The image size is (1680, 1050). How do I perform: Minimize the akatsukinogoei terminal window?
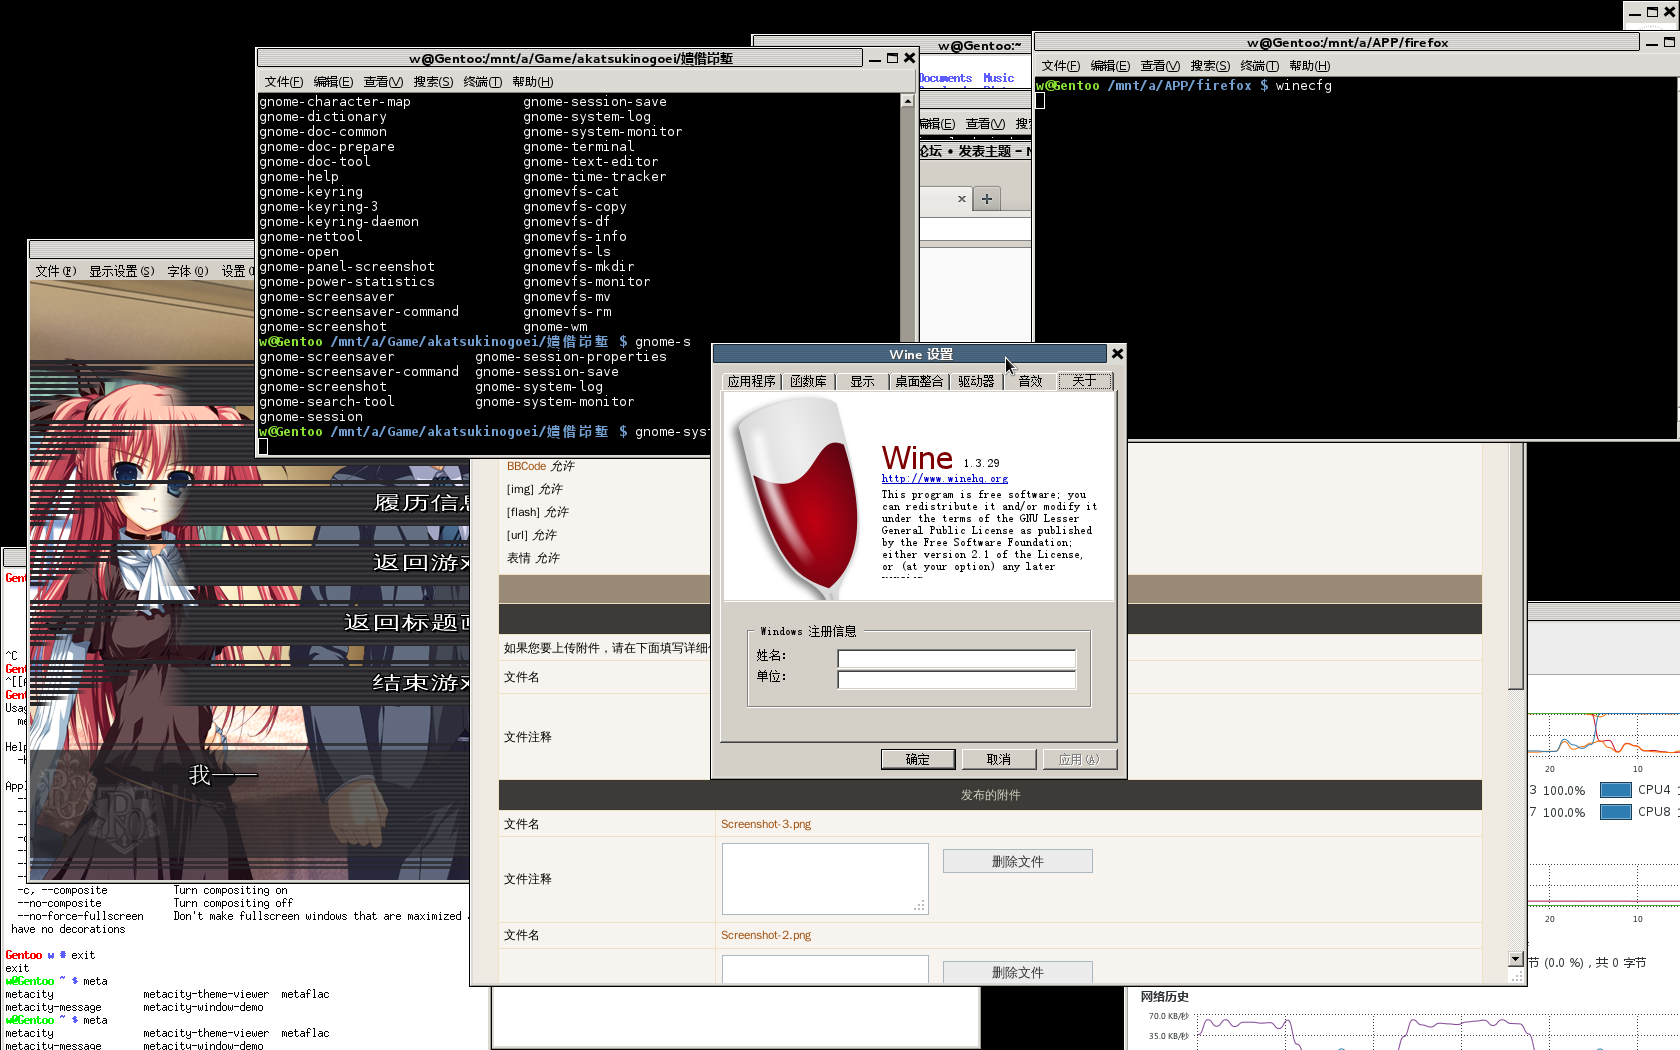875,58
